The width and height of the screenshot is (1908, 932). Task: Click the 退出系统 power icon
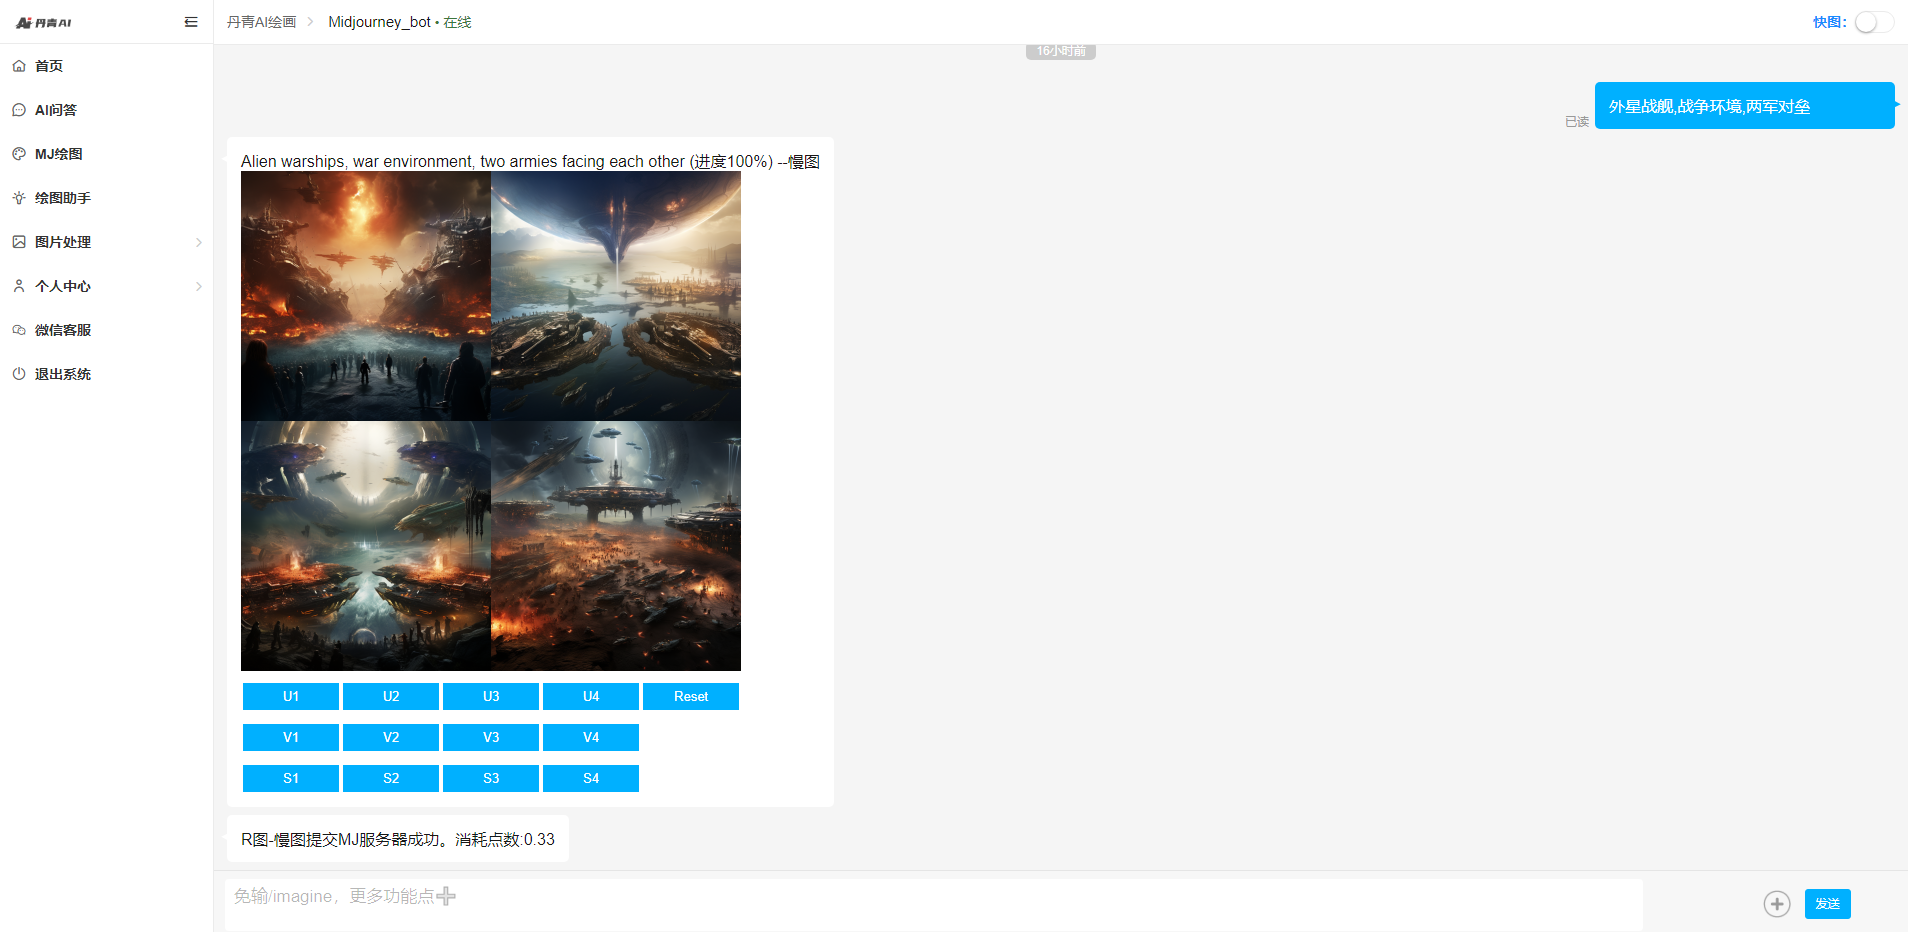[x=19, y=374]
